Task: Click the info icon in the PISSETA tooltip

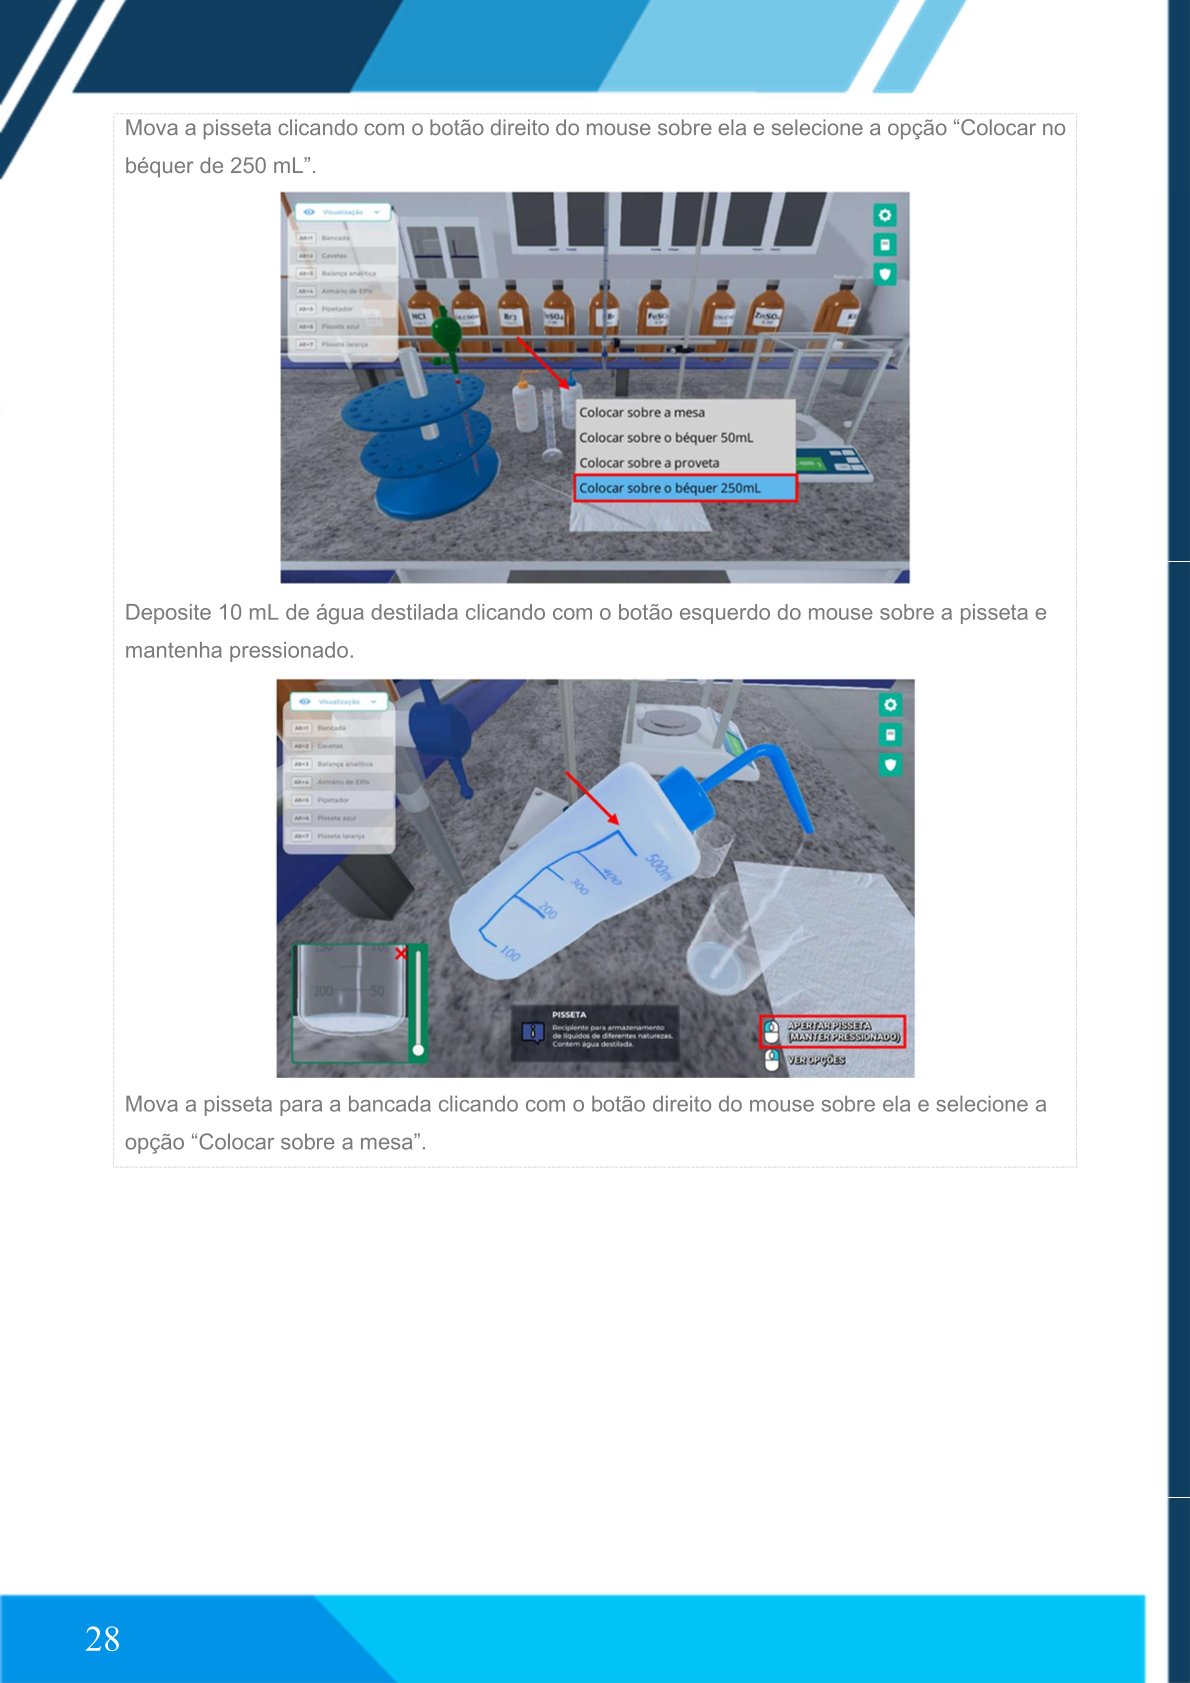Action: tap(533, 1032)
